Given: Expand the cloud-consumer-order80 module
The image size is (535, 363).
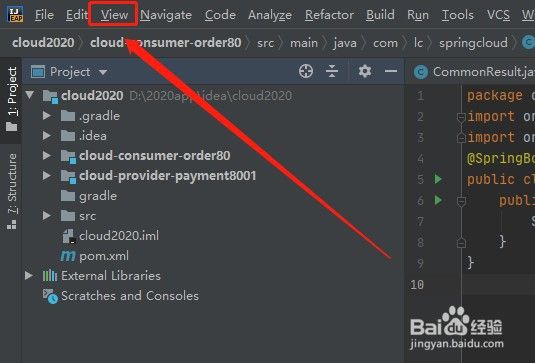Looking at the screenshot, I should (47, 156).
